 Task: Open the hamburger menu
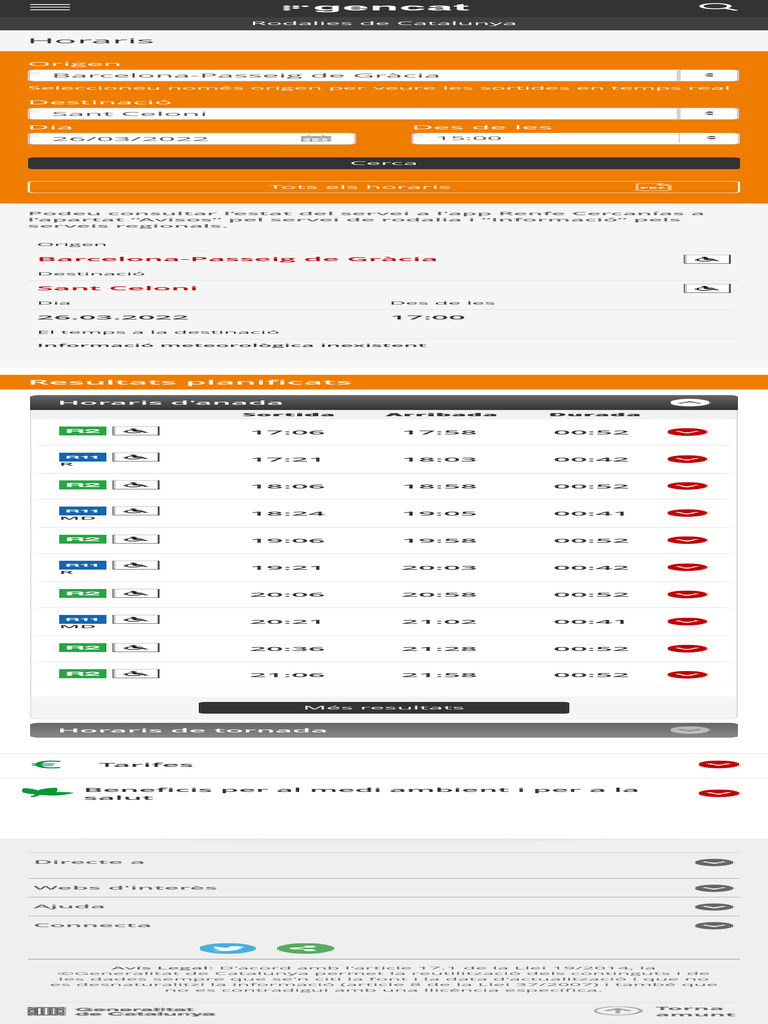(x=50, y=7)
